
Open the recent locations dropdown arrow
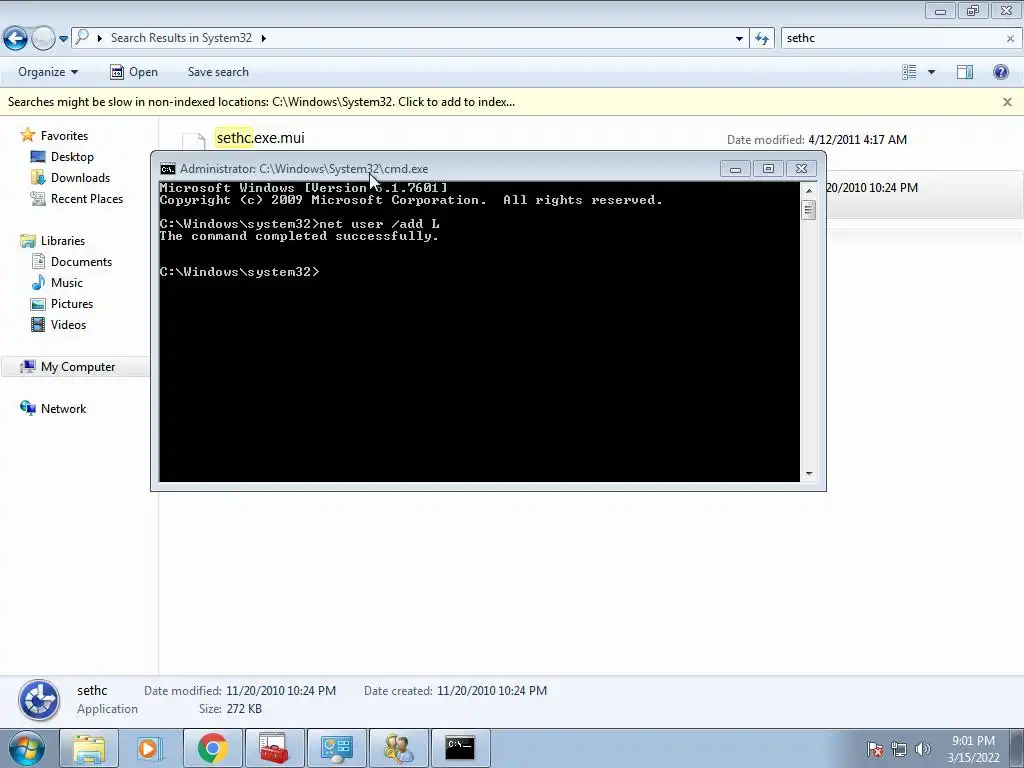(63, 39)
